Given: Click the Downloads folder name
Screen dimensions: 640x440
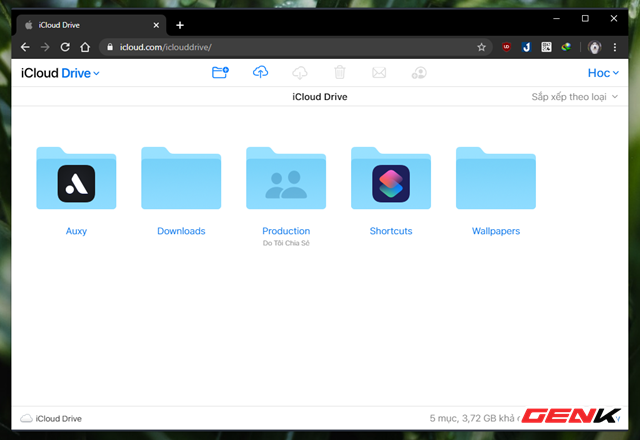Looking at the screenshot, I should point(181,231).
